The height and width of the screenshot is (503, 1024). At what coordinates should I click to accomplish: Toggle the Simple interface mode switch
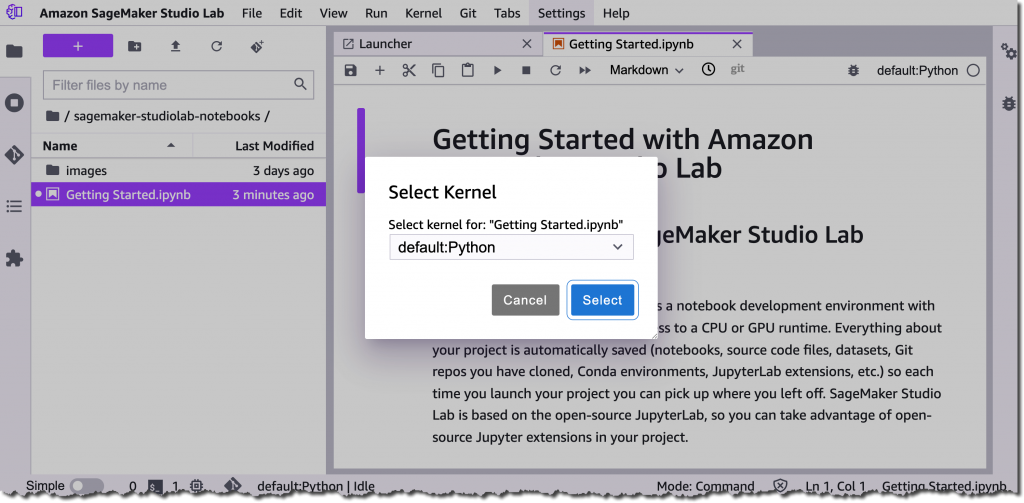(87, 486)
